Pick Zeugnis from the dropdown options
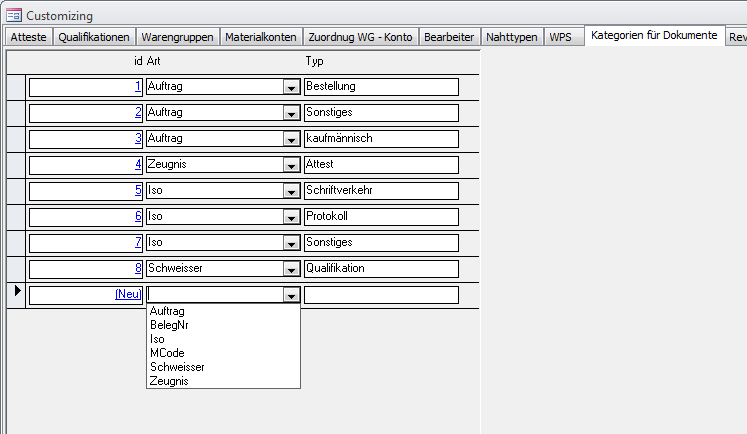The image size is (747, 434). point(168,381)
